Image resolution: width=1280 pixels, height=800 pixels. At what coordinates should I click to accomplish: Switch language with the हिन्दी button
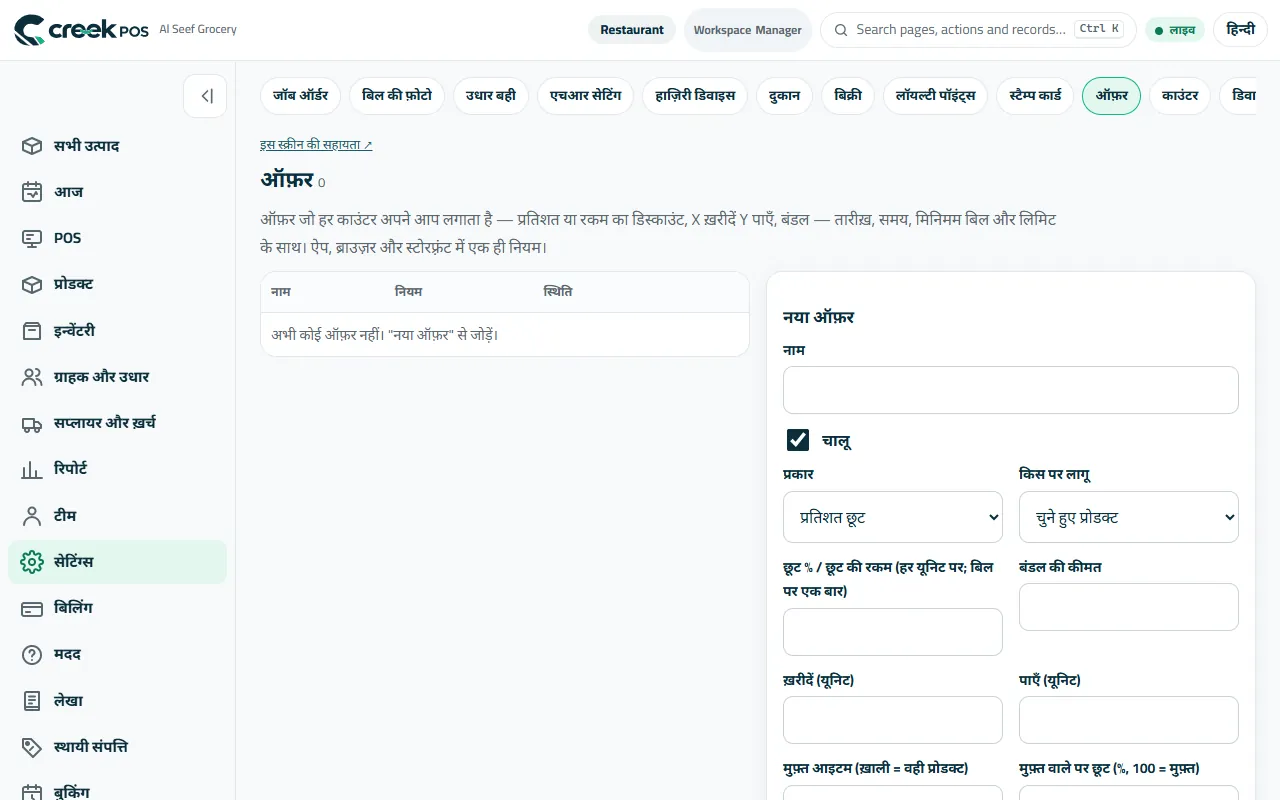pos(1240,30)
